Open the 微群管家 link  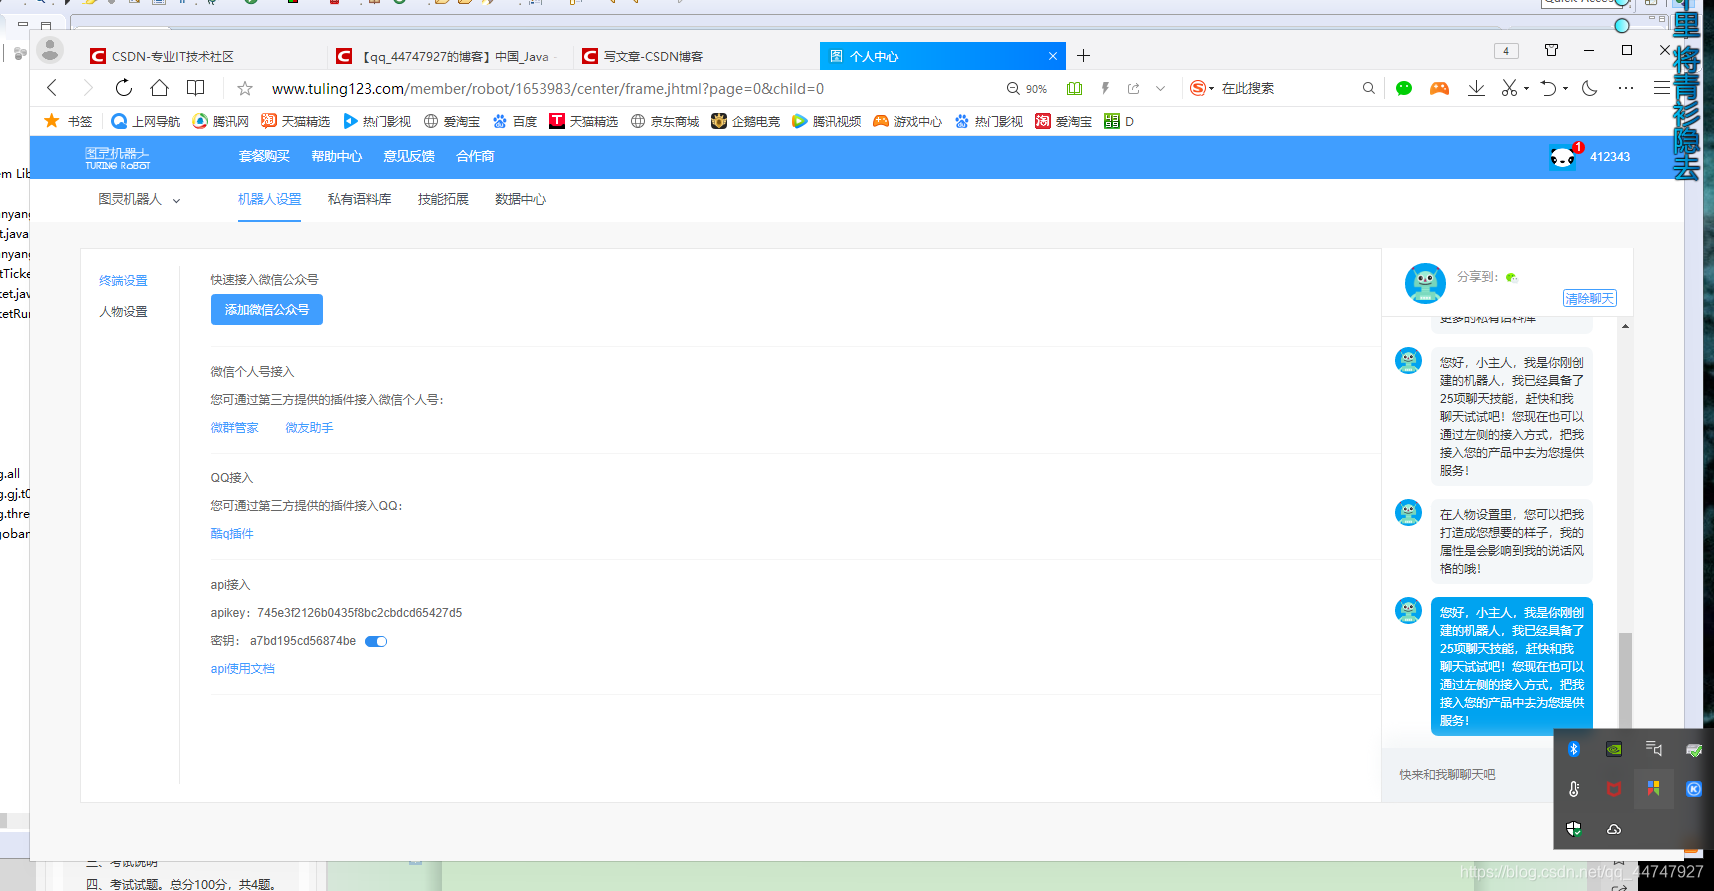234,427
